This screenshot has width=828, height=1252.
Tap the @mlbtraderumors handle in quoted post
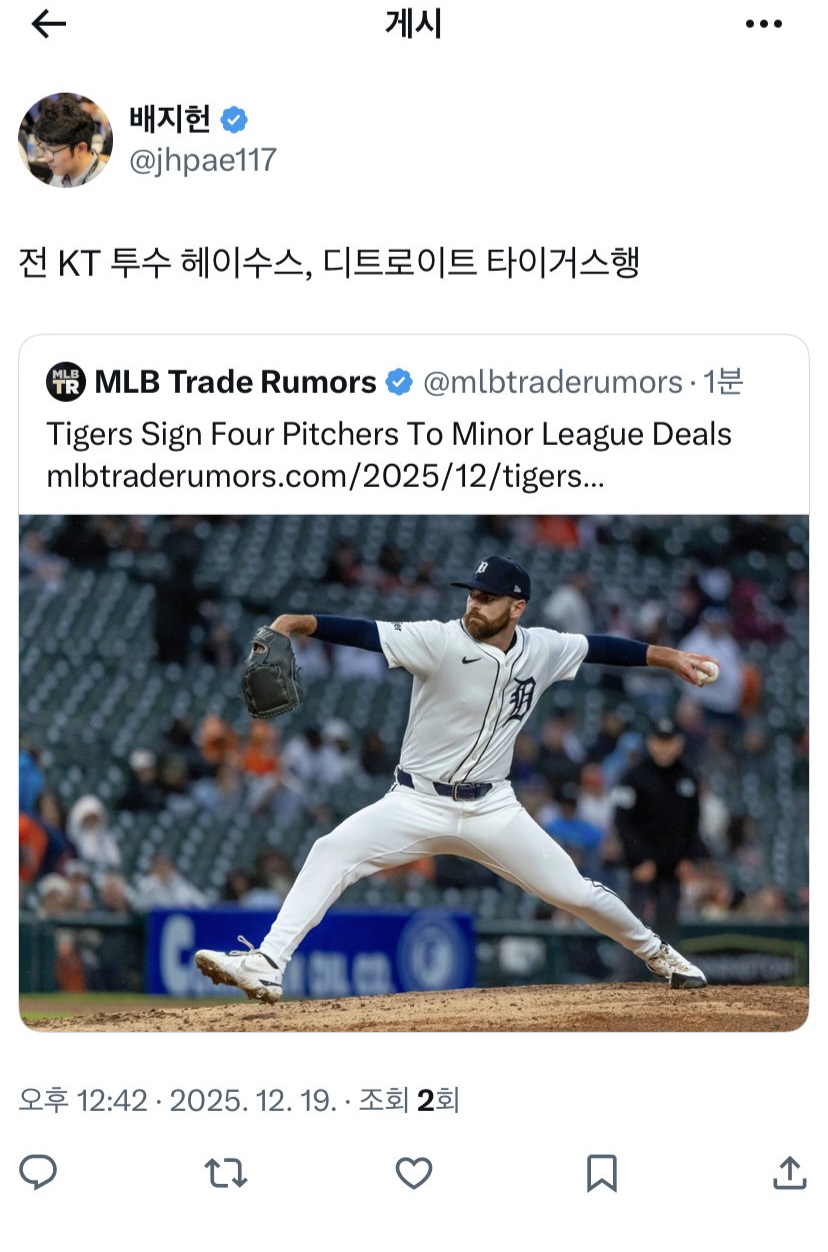tap(553, 382)
